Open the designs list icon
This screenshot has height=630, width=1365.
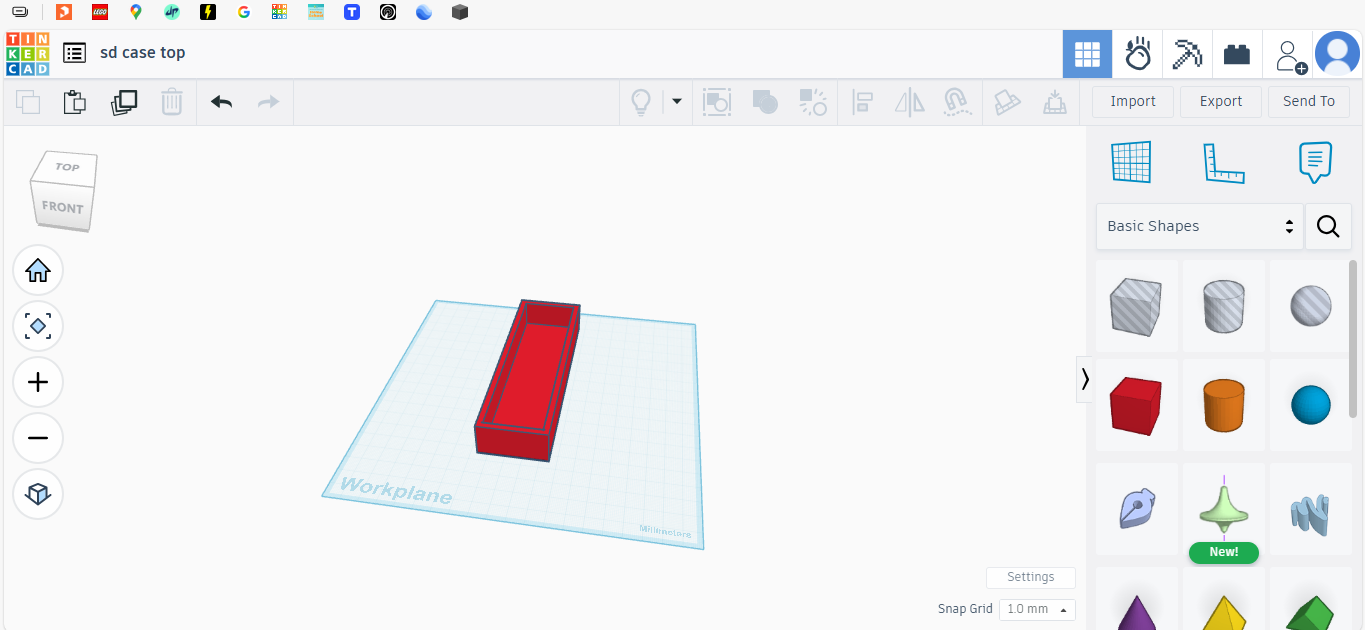(x=74, y=53)
